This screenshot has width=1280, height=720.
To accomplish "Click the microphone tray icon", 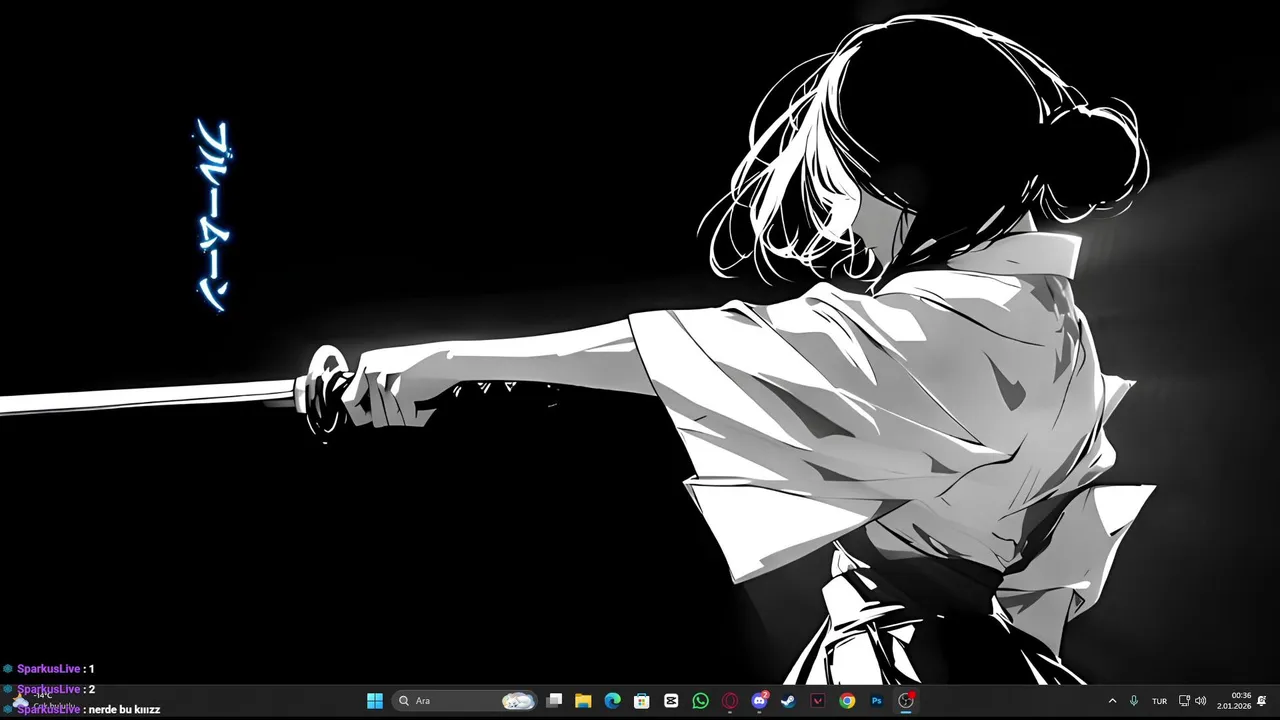I will [1134, 701].
